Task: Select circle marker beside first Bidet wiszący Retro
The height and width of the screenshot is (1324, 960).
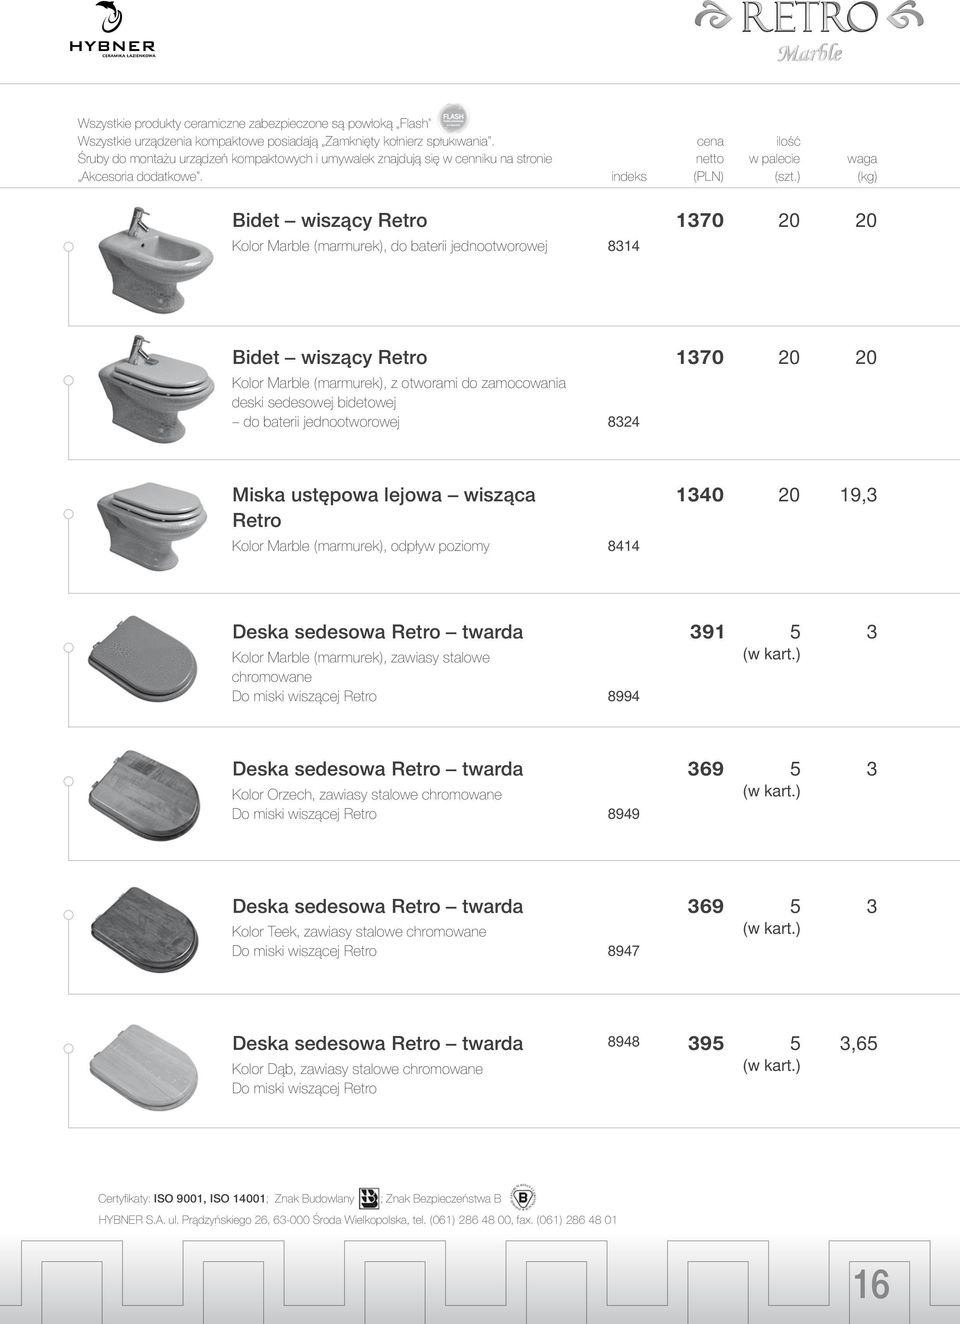Action: point(68,246)
